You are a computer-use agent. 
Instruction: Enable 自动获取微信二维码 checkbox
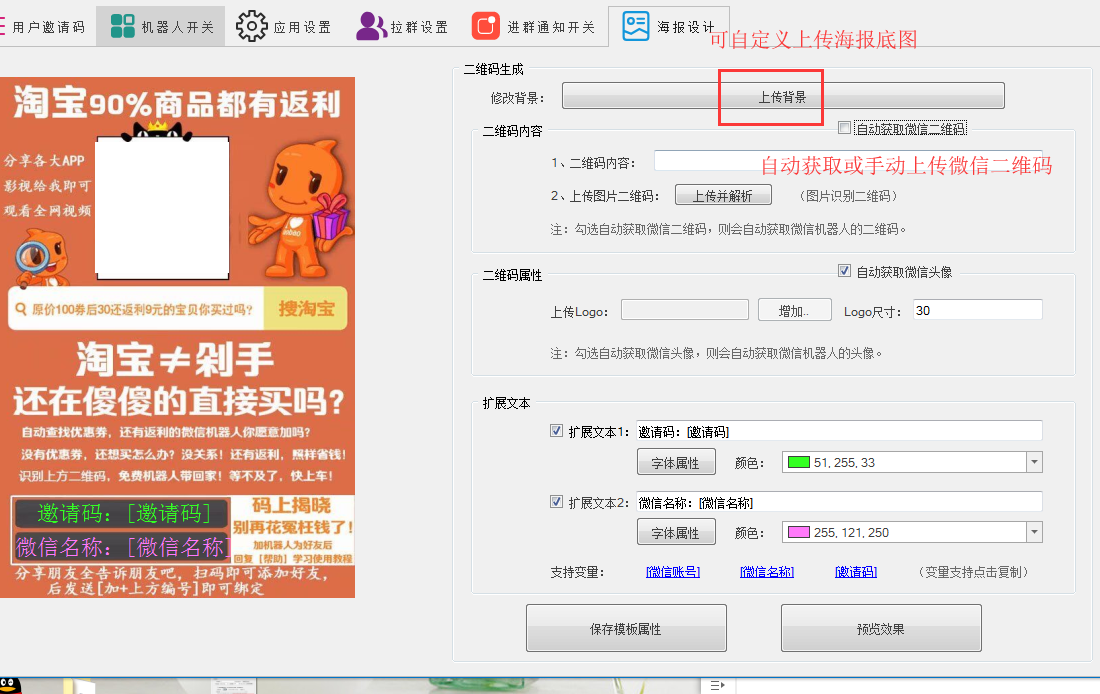click(x=845, y=128)
